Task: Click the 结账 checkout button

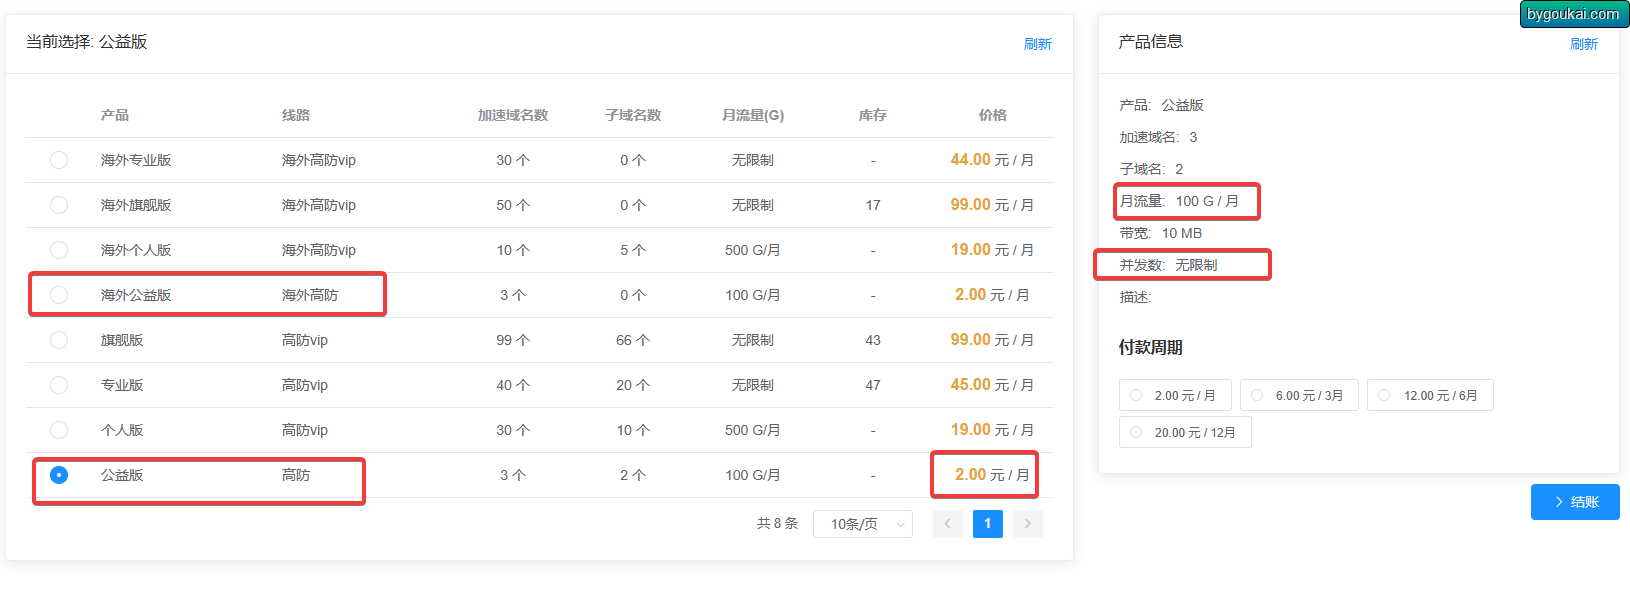Action: point(1575,502)
